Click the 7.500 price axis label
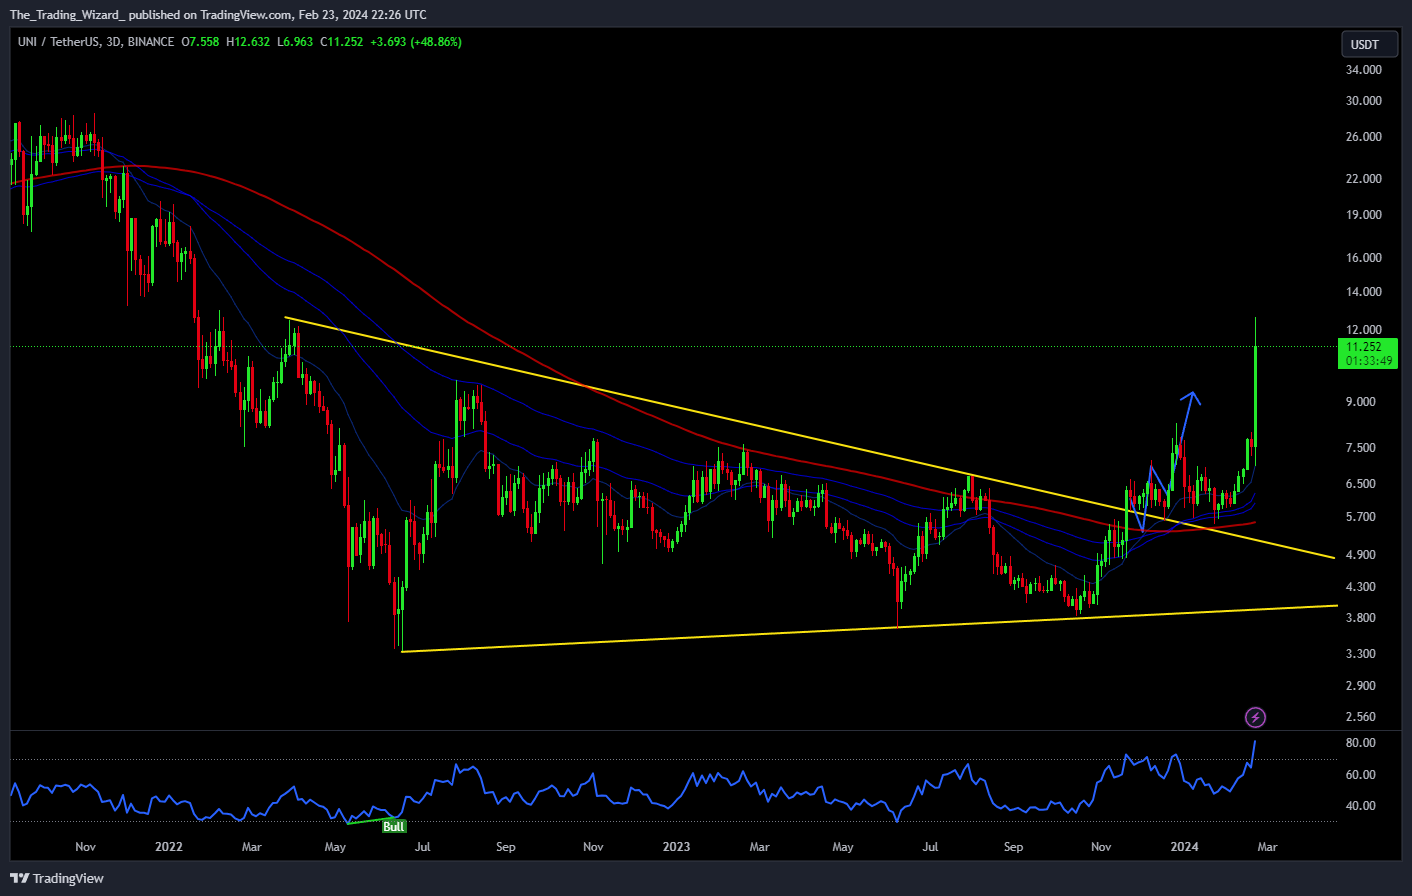The width and height of the screenshot is (1412, 896). pos(1361,448)
